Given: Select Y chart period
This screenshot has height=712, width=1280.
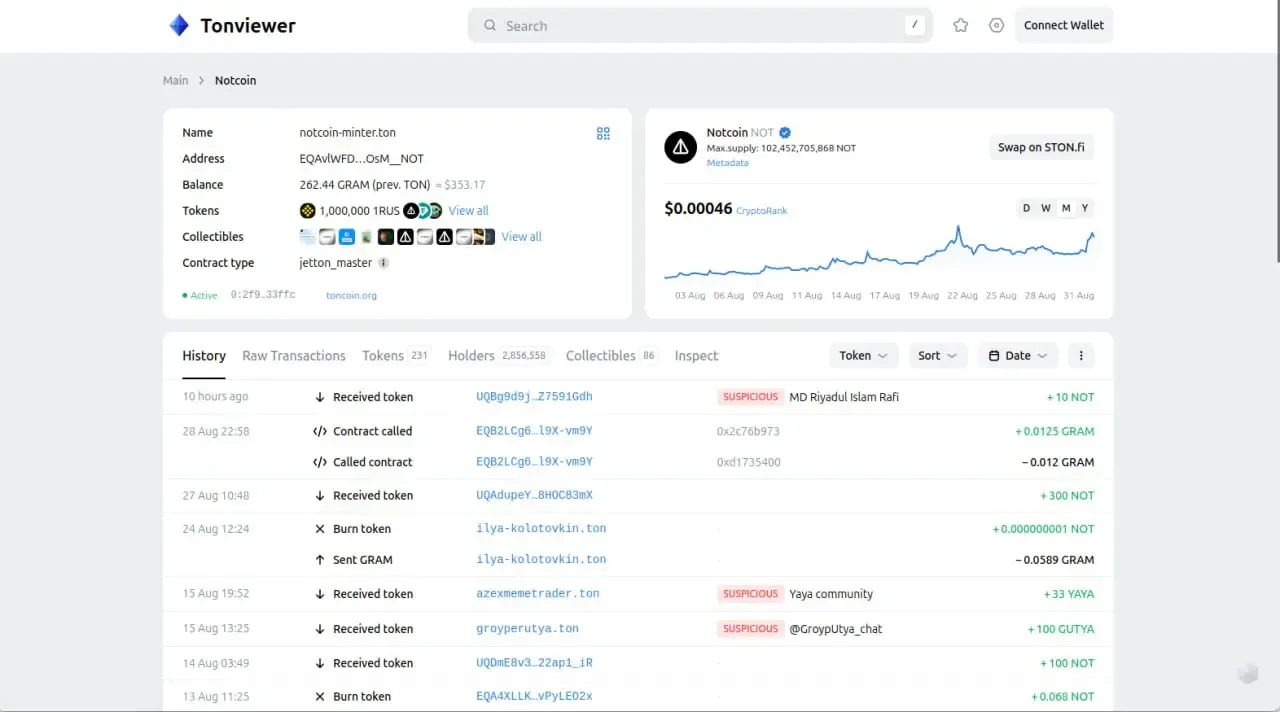Looking at the screenshot, I should click(1085, 208).
